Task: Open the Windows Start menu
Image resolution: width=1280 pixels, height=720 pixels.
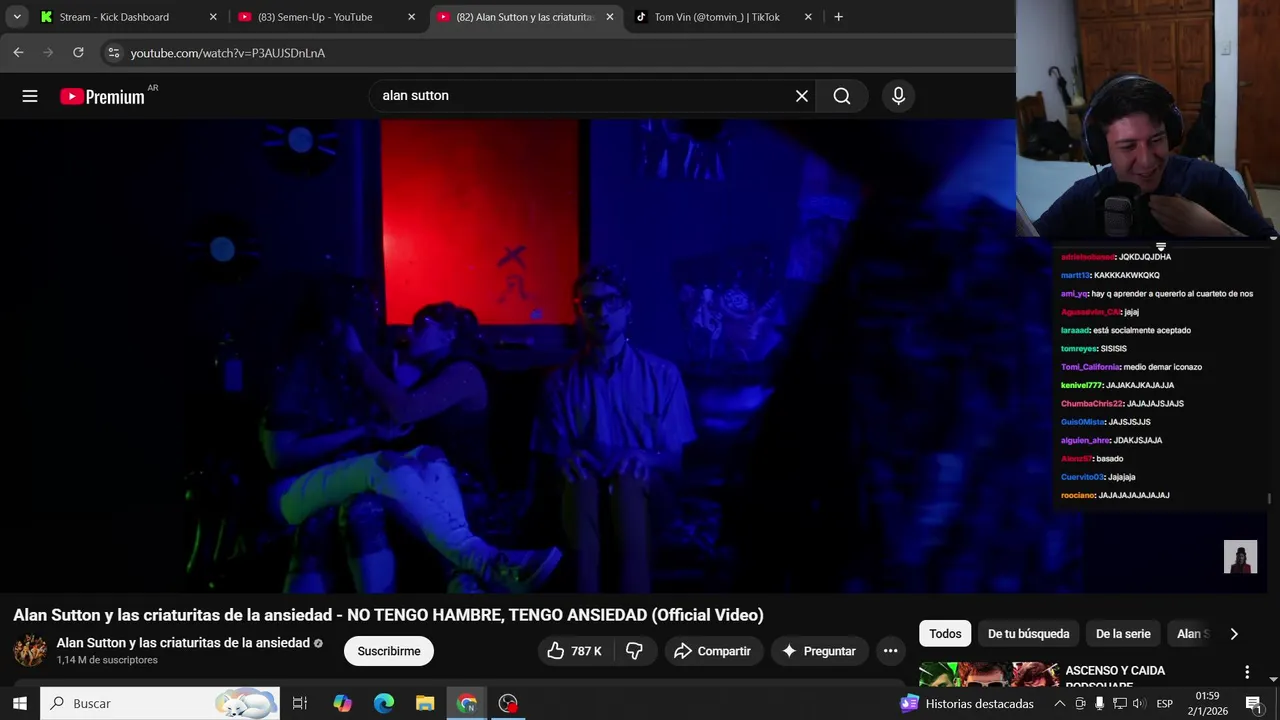Action: 19,703
